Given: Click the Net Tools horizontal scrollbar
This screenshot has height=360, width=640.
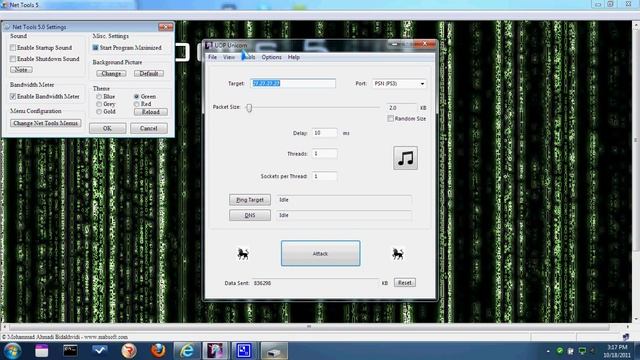Looking at the screenshot, I should click(x=309, y=327).
